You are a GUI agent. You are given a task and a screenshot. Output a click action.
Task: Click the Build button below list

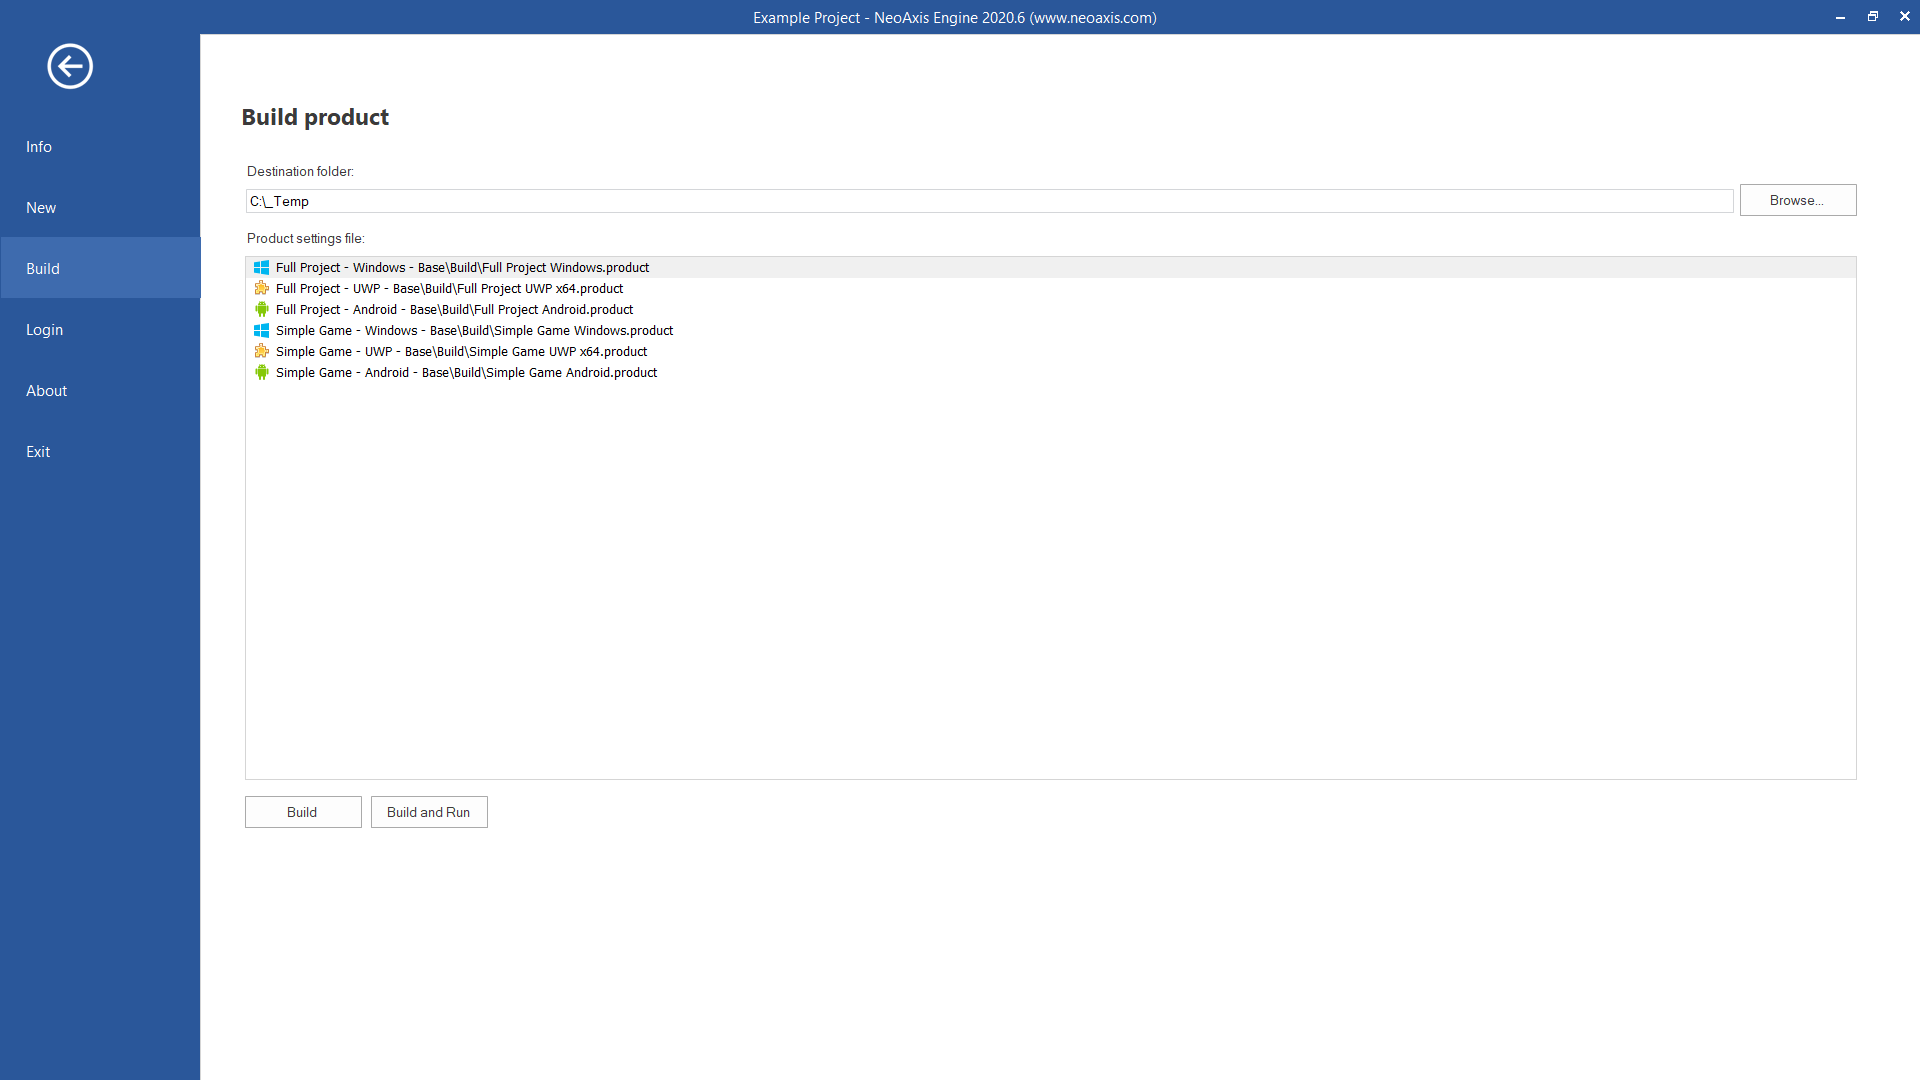(x=302, y=812)
